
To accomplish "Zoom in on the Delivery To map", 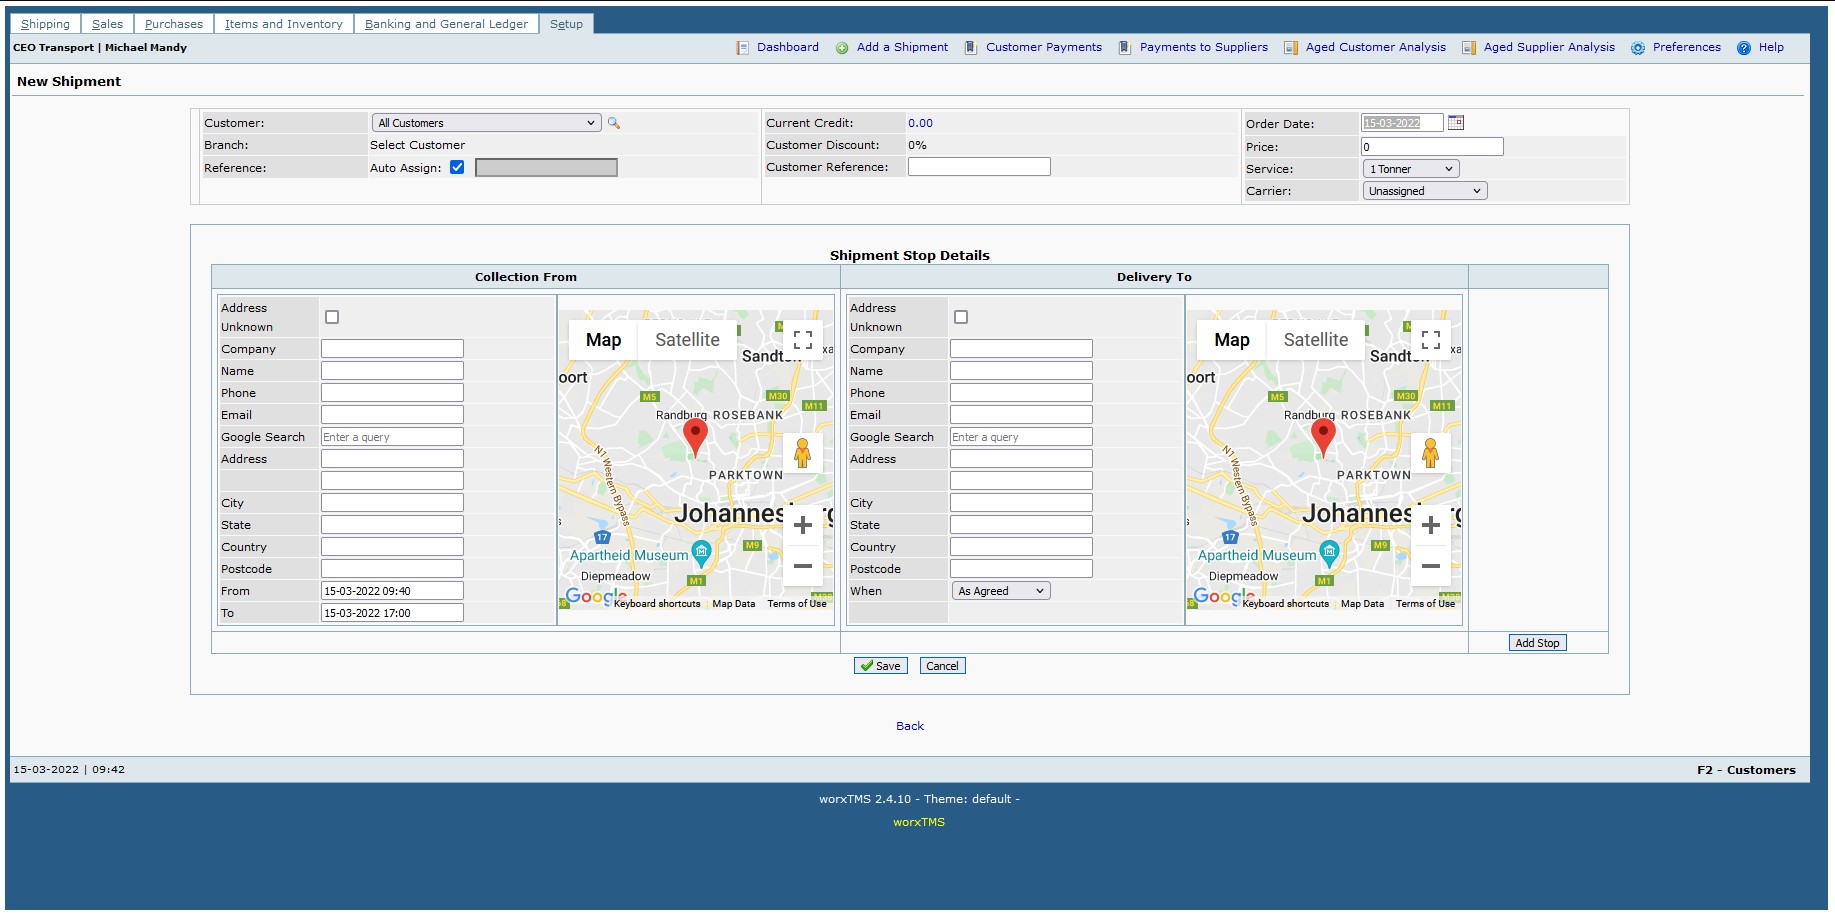I will [1430, 524].
